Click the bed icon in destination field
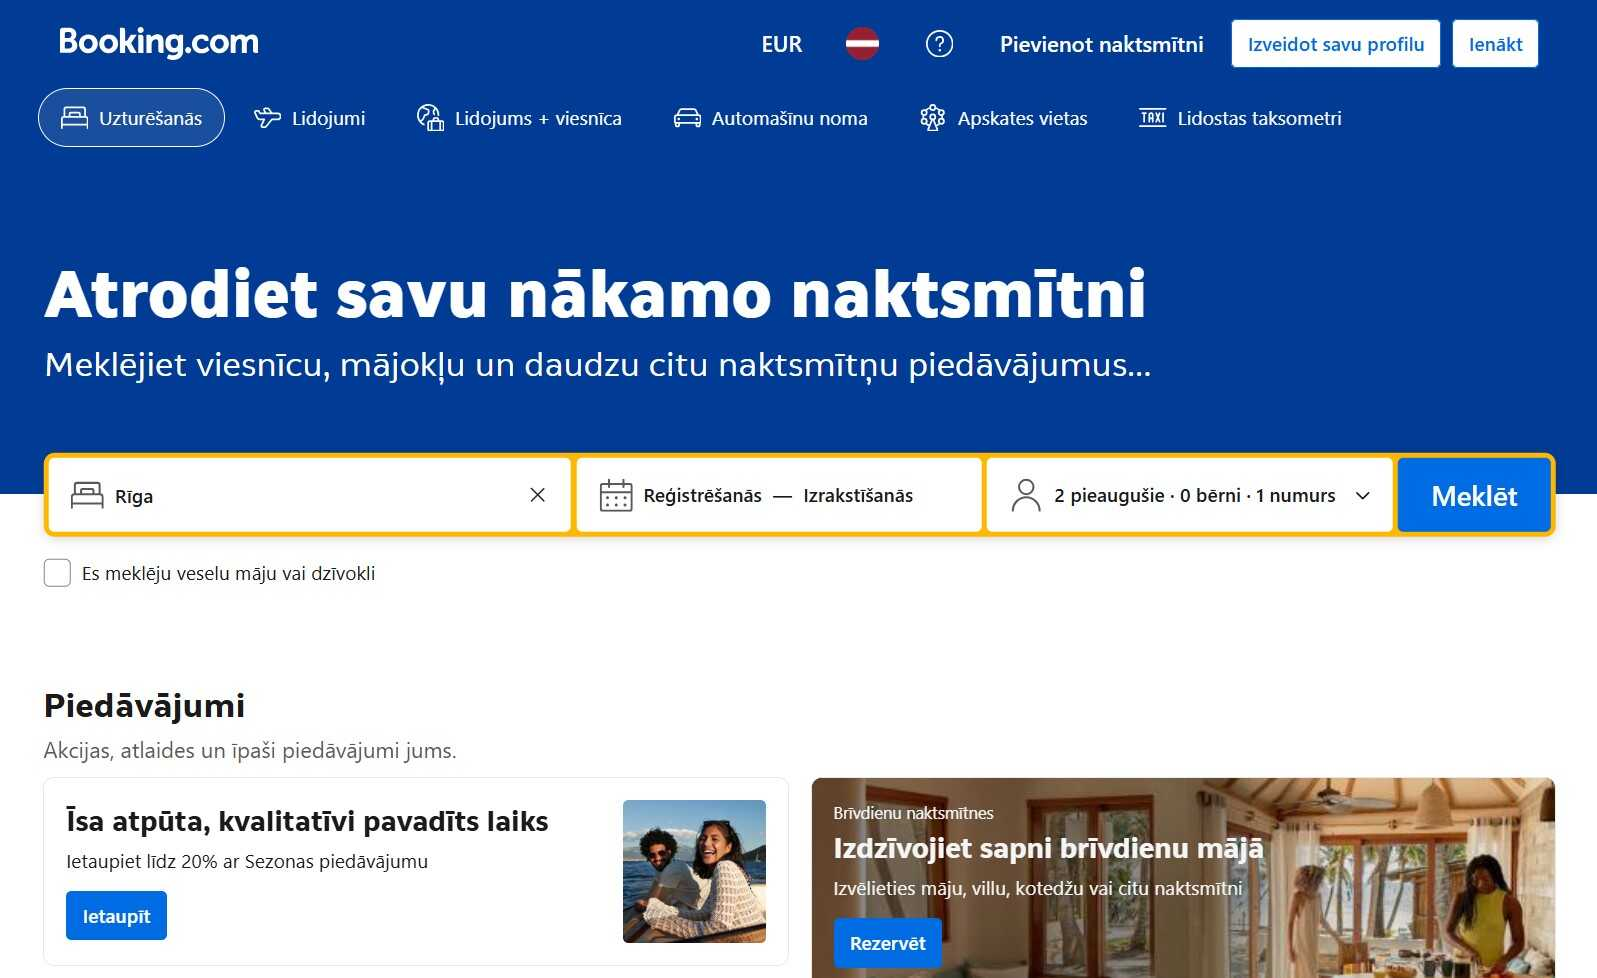The width and height of the screenshot is (1597, 978). pos(87,495)
